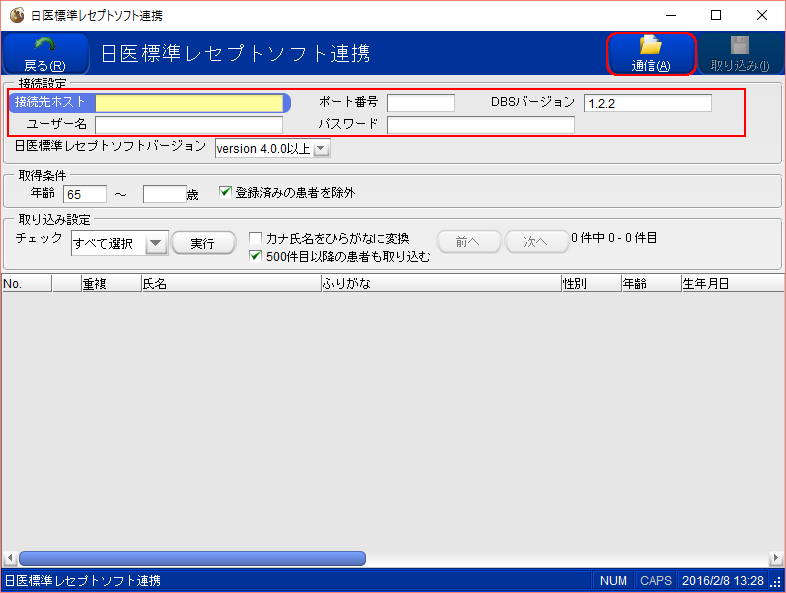Click the 前へ button

tap(469, 242)
